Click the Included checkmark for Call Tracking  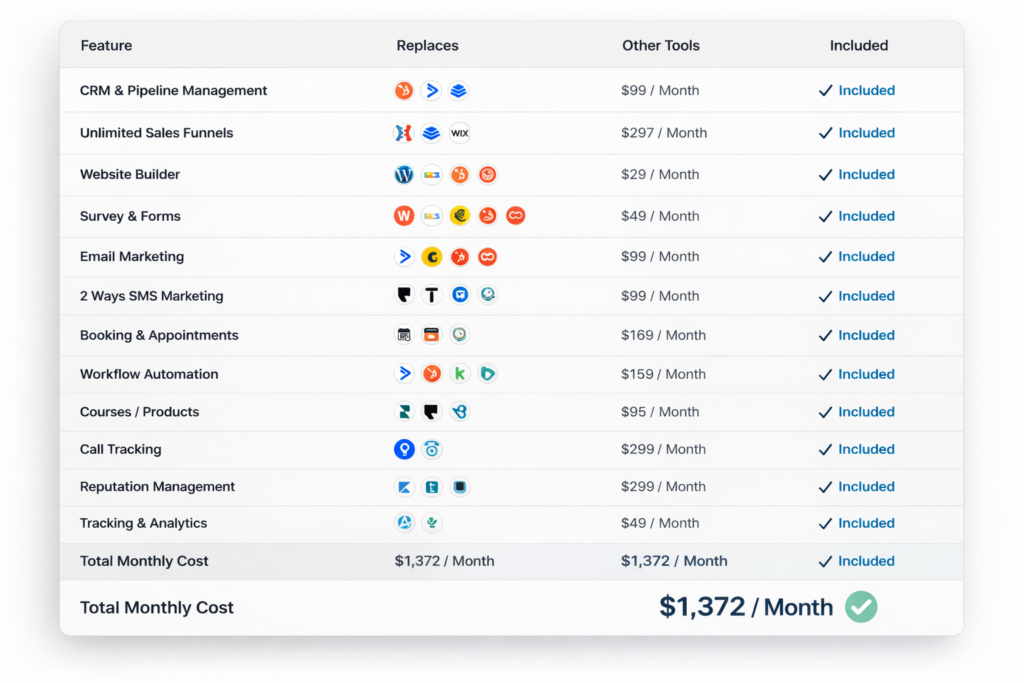coord(825,449)
